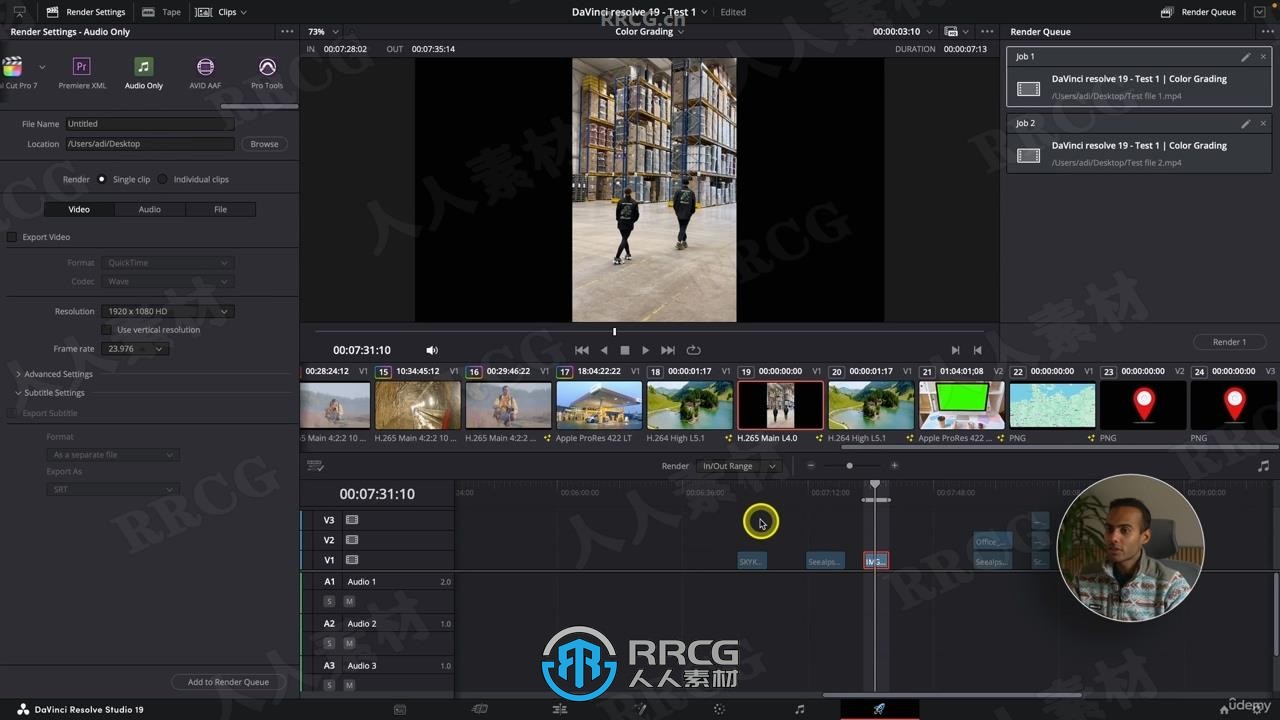Mute the Audio 2 track

pyautogui.click(x=349, y=643)
